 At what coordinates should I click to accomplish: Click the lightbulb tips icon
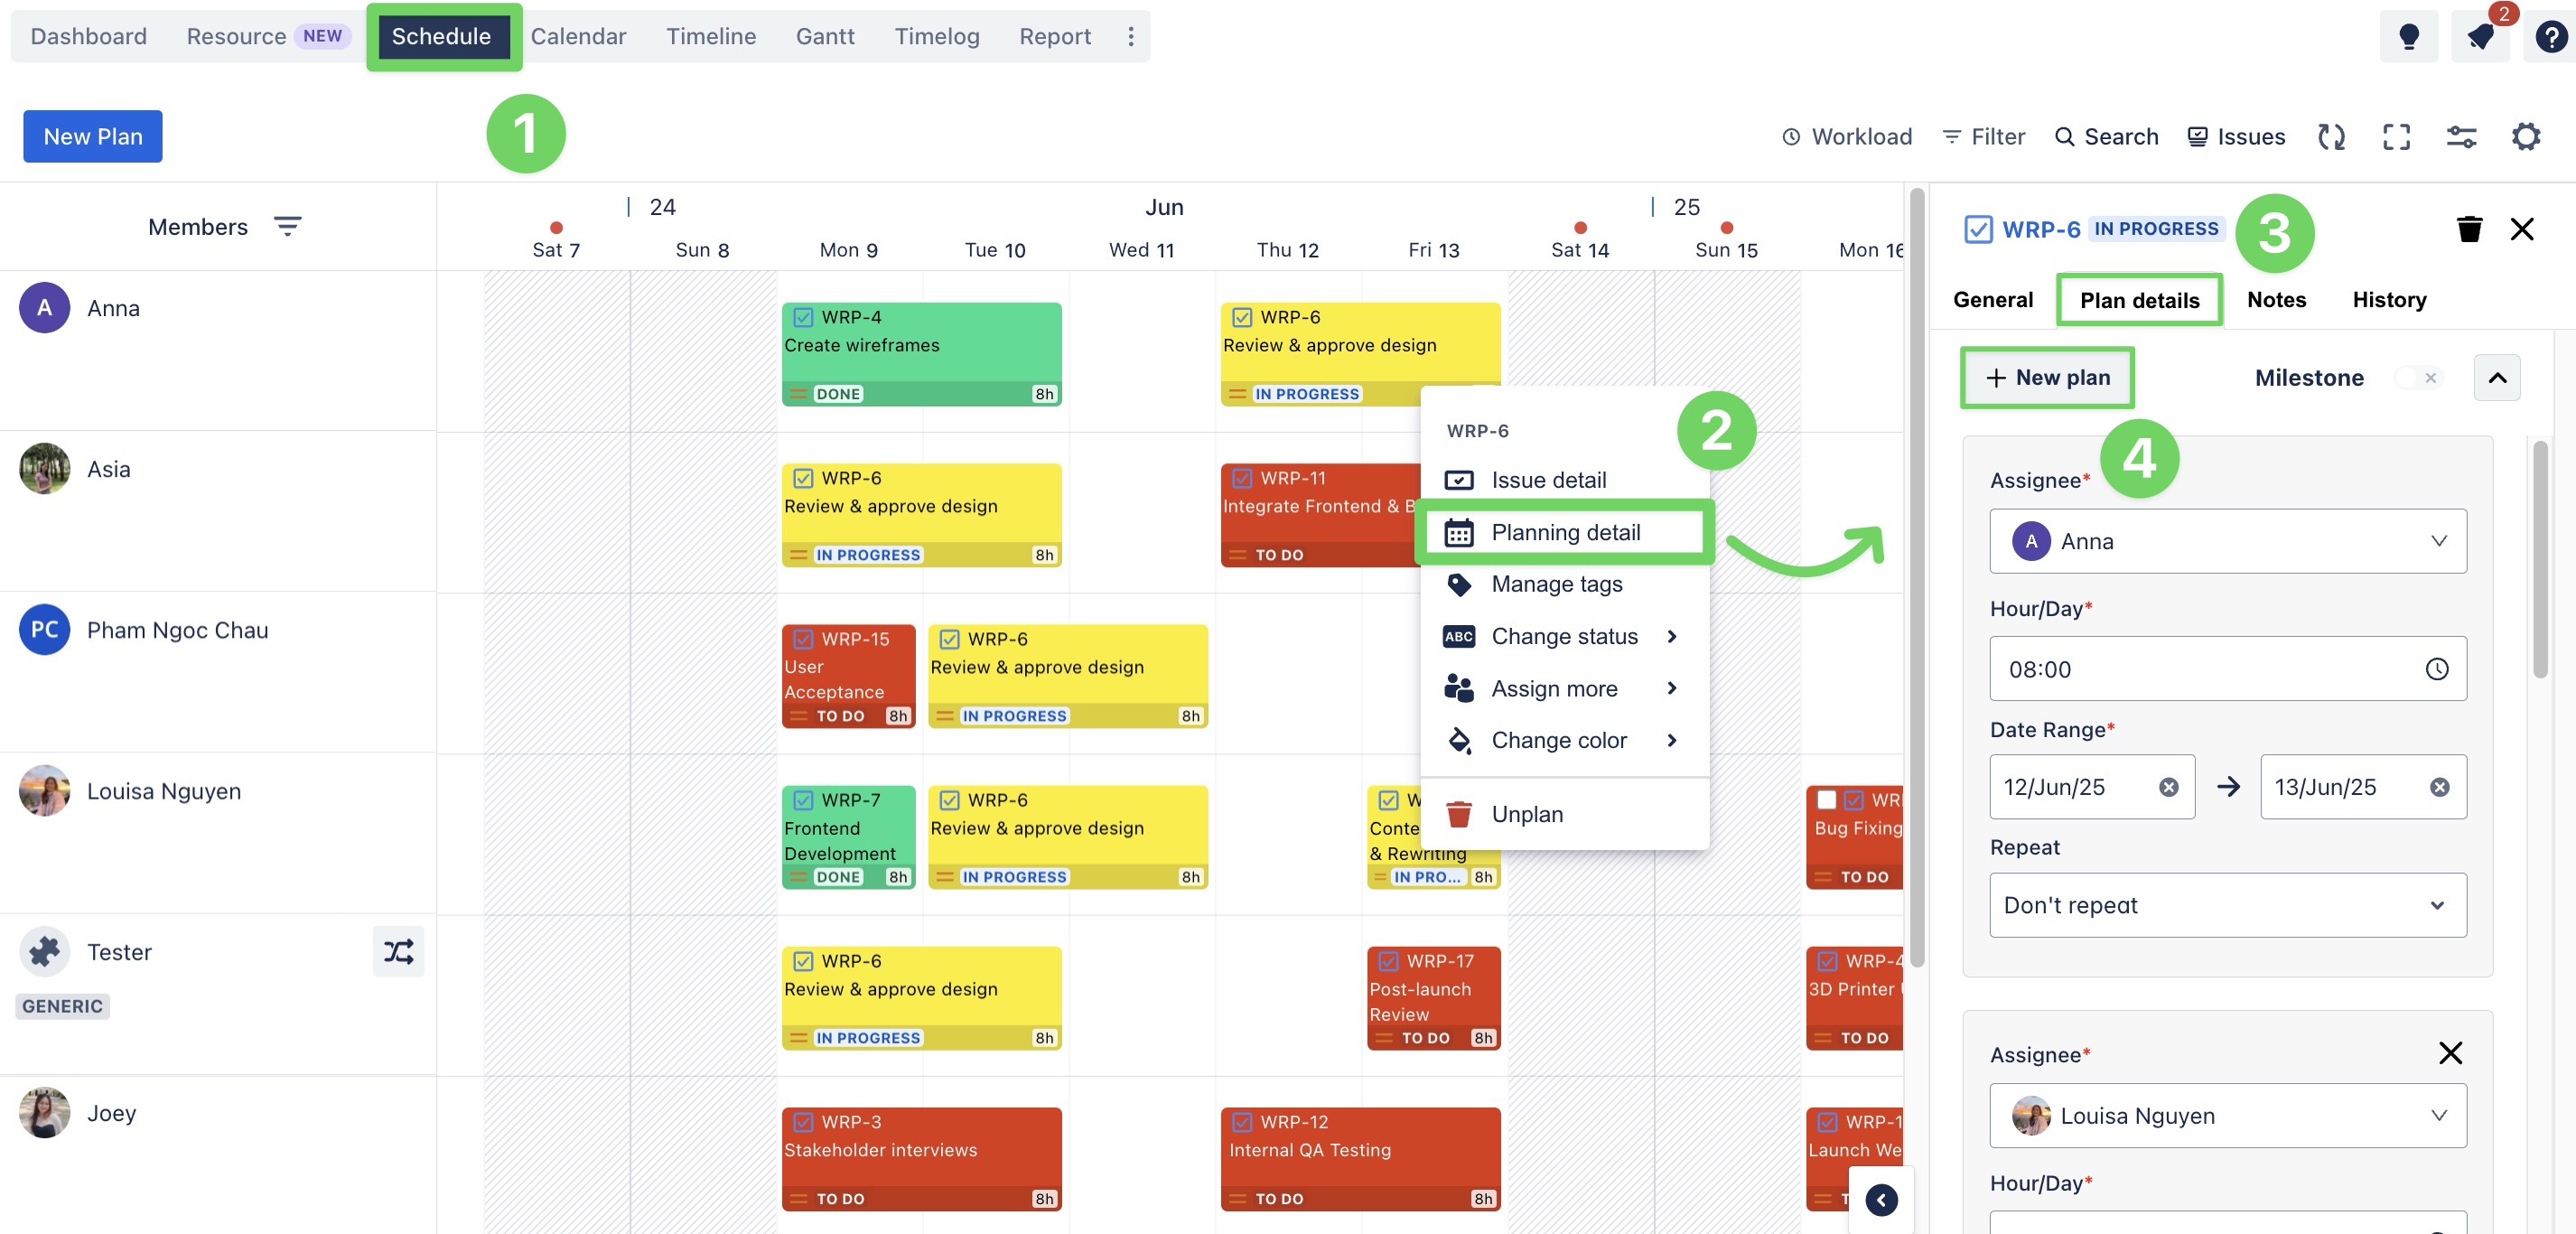point(2408,37)
